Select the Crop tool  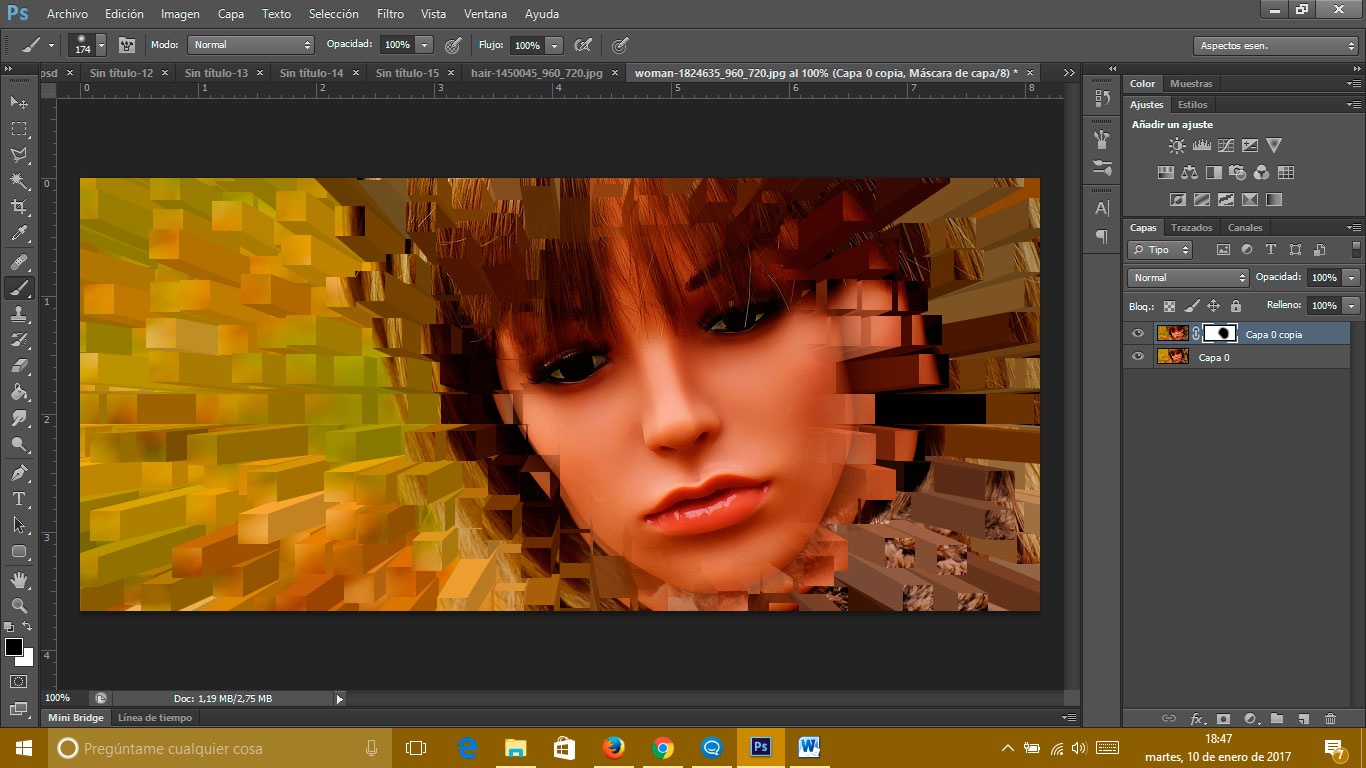click(18, 208)
